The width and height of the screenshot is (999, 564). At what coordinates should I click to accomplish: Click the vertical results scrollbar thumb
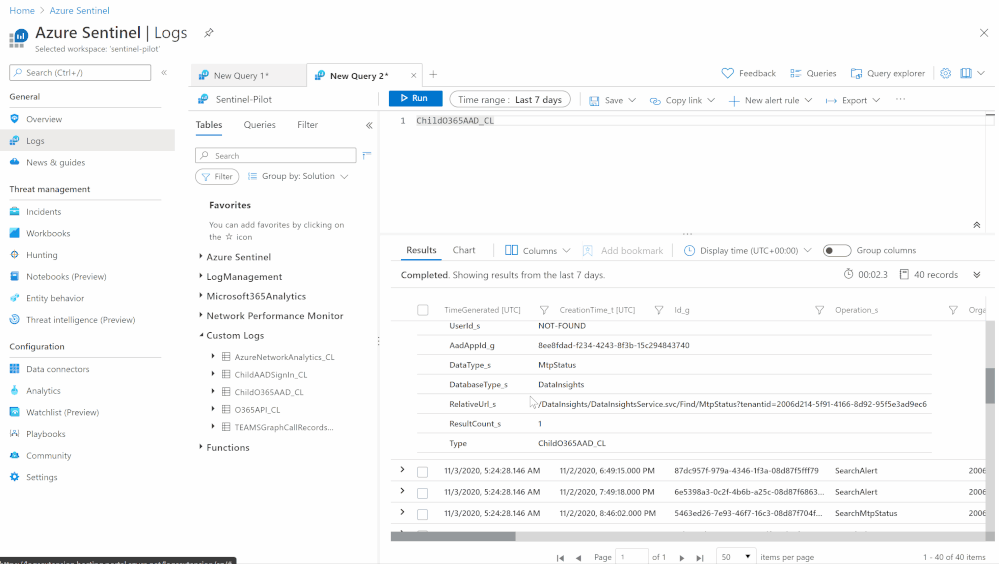pyautogui.click(x=989, y=386)
